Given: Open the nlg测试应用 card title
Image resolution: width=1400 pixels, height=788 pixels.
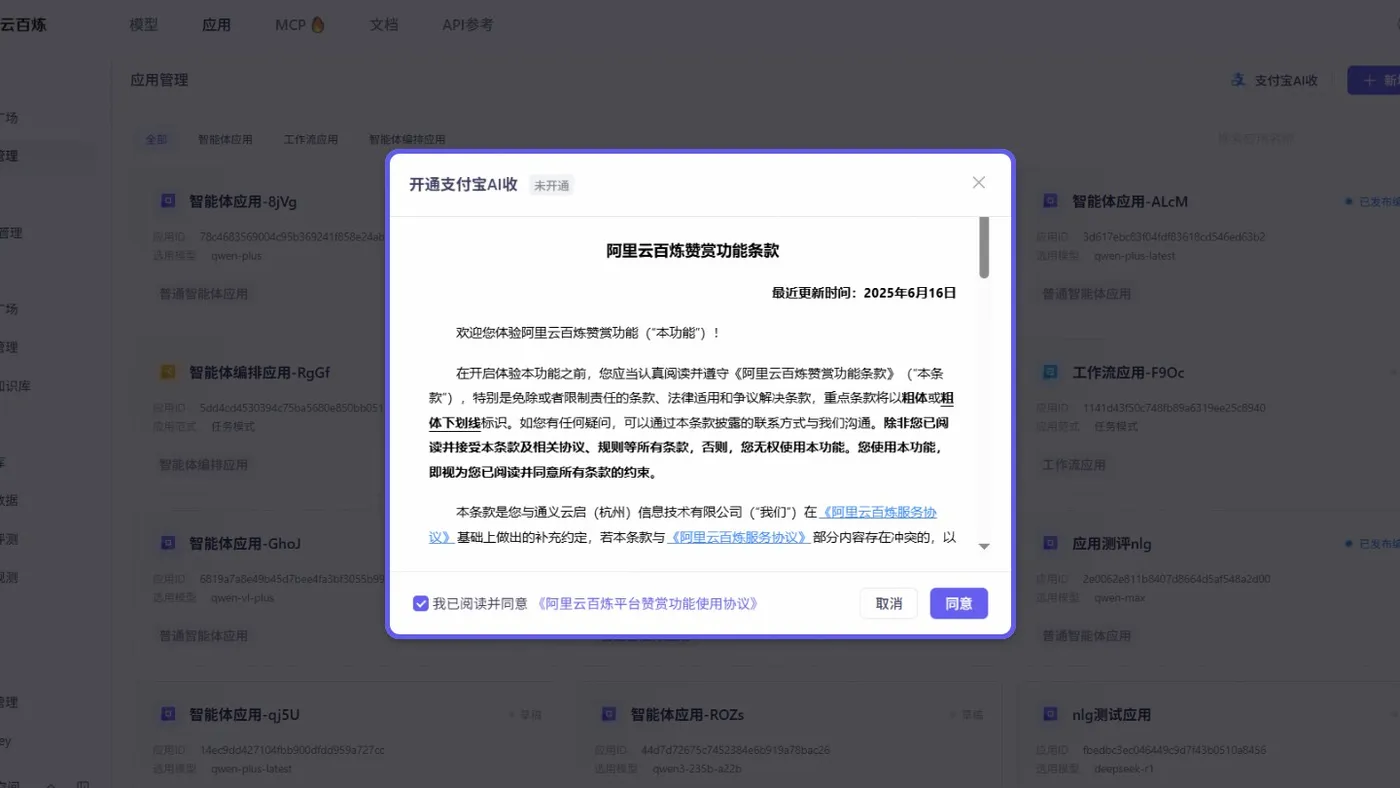Looking at the screenshot, I should [x=1111, y=714].
